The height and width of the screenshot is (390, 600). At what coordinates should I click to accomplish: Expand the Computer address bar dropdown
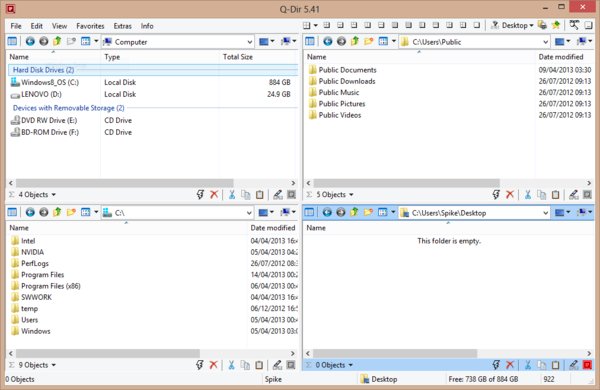(x=249, y=42)
